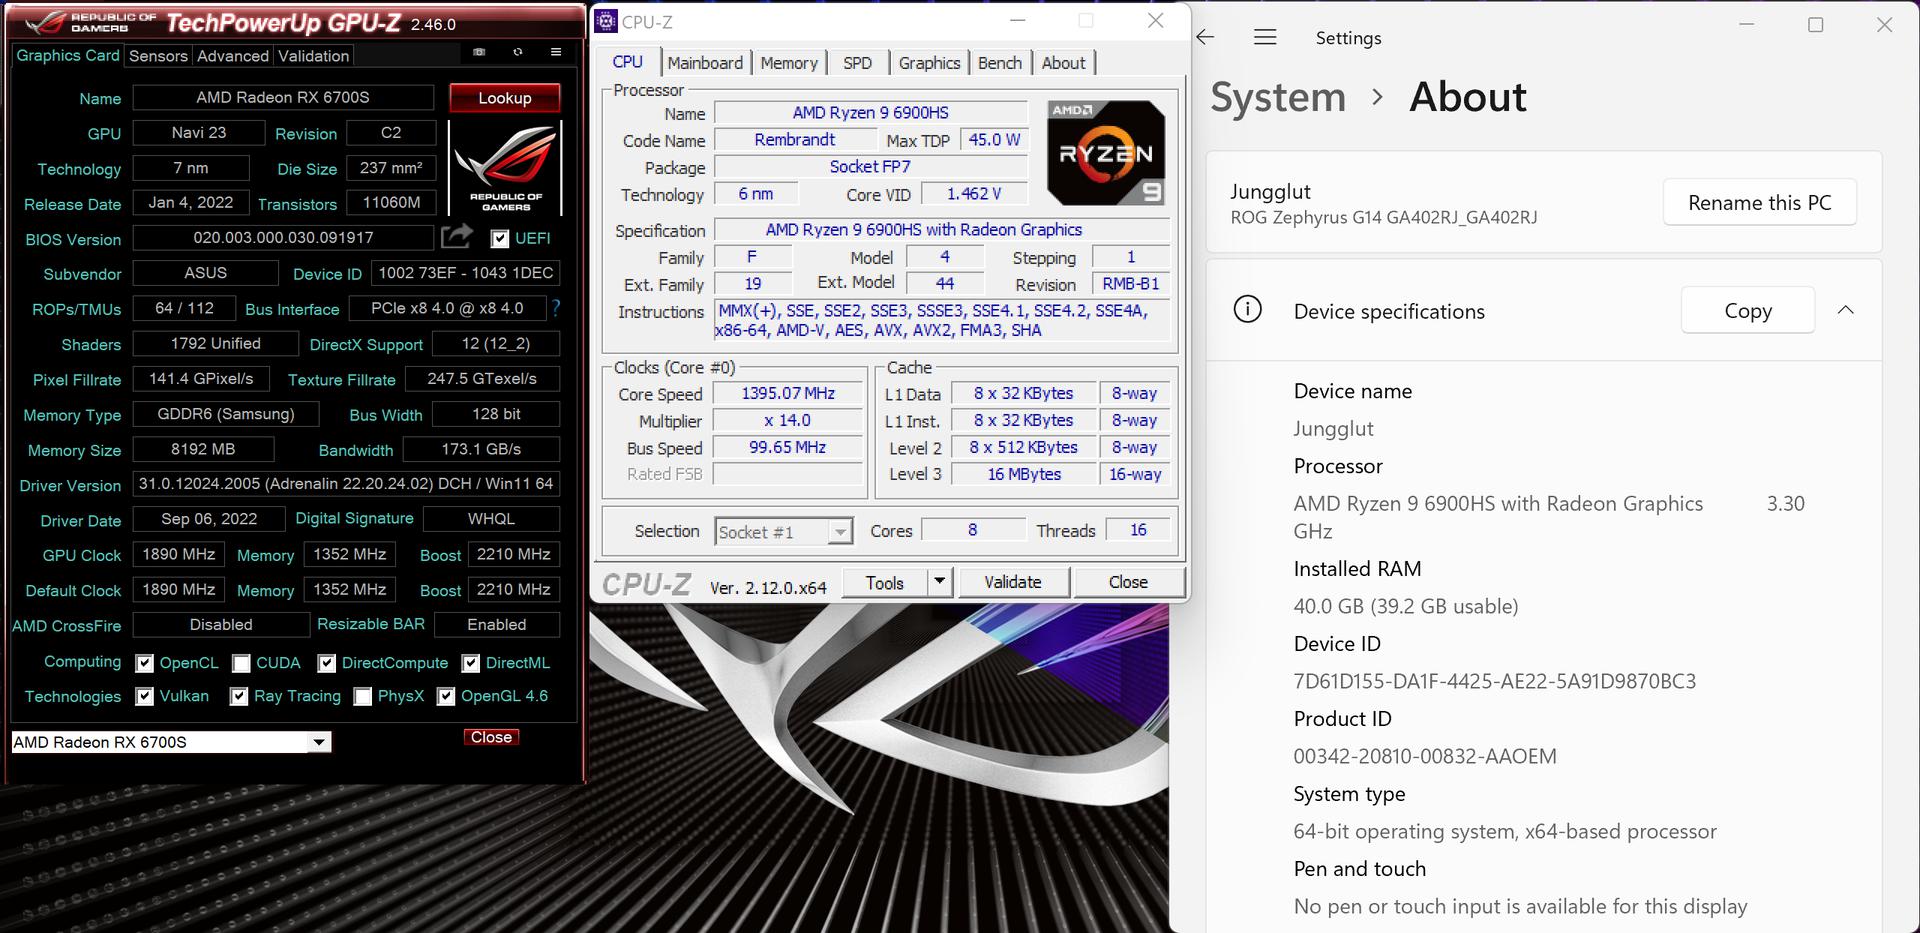The image size is (1920, 933).
Task: Click the Bus Interface question mark icon
Action: (x=556, y=308)
